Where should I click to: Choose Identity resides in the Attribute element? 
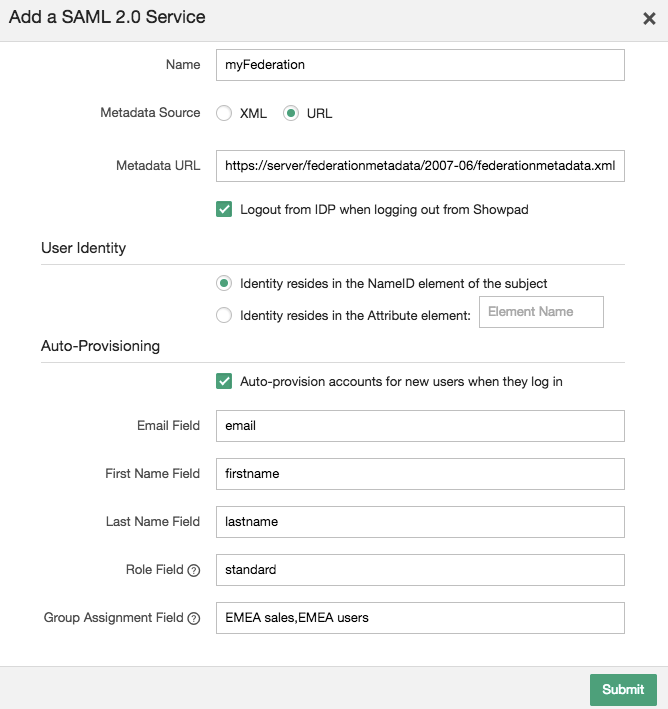click(x=224, y=316)
